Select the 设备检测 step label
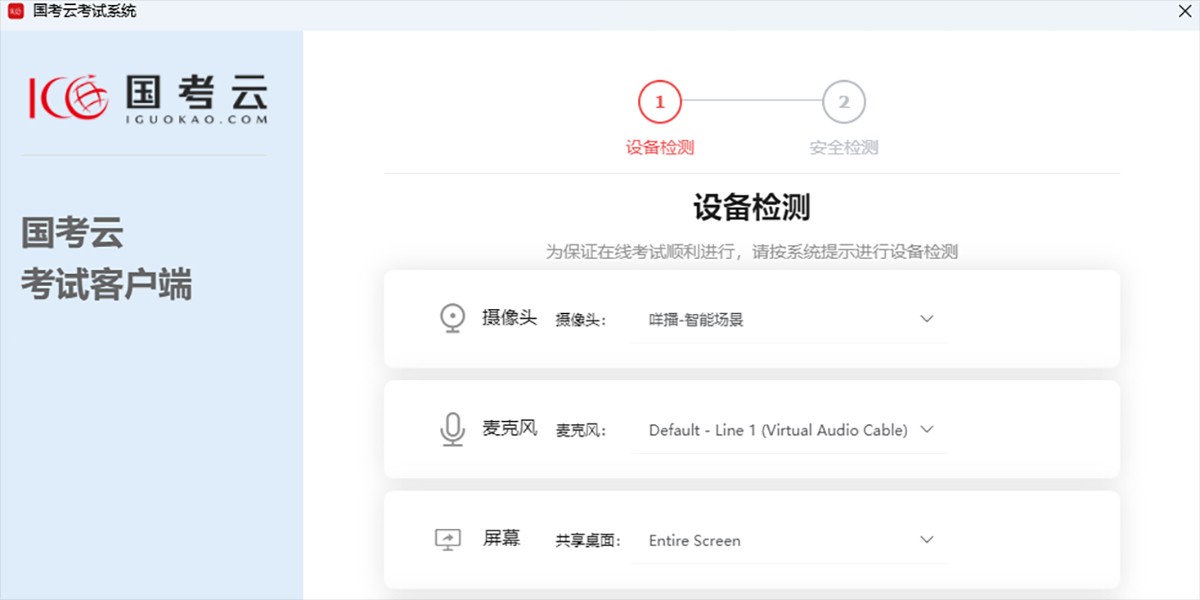Image resolution: width=1200 pixels, height=600 pixels. pyautogui.click(x=657, y=145)
